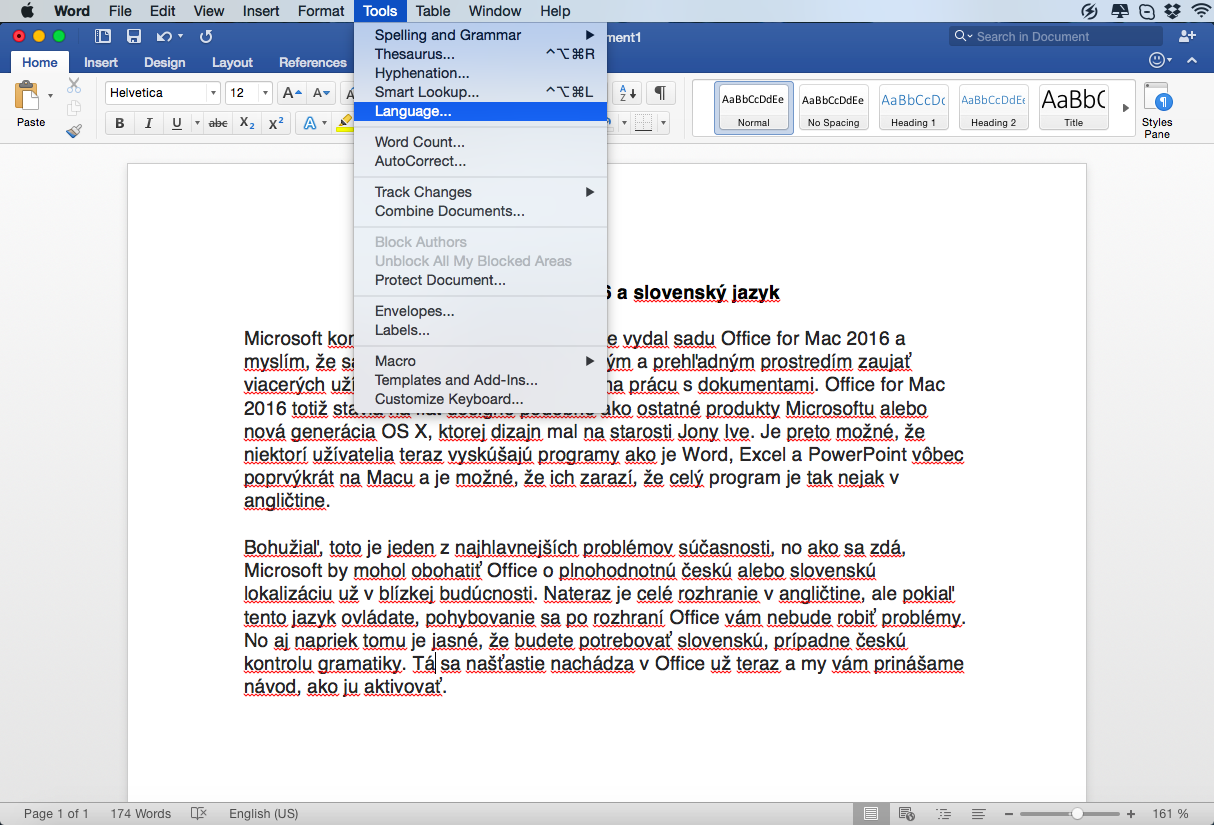Click the Format Painter brush icon
The image size is (1214, 825).
74,130
